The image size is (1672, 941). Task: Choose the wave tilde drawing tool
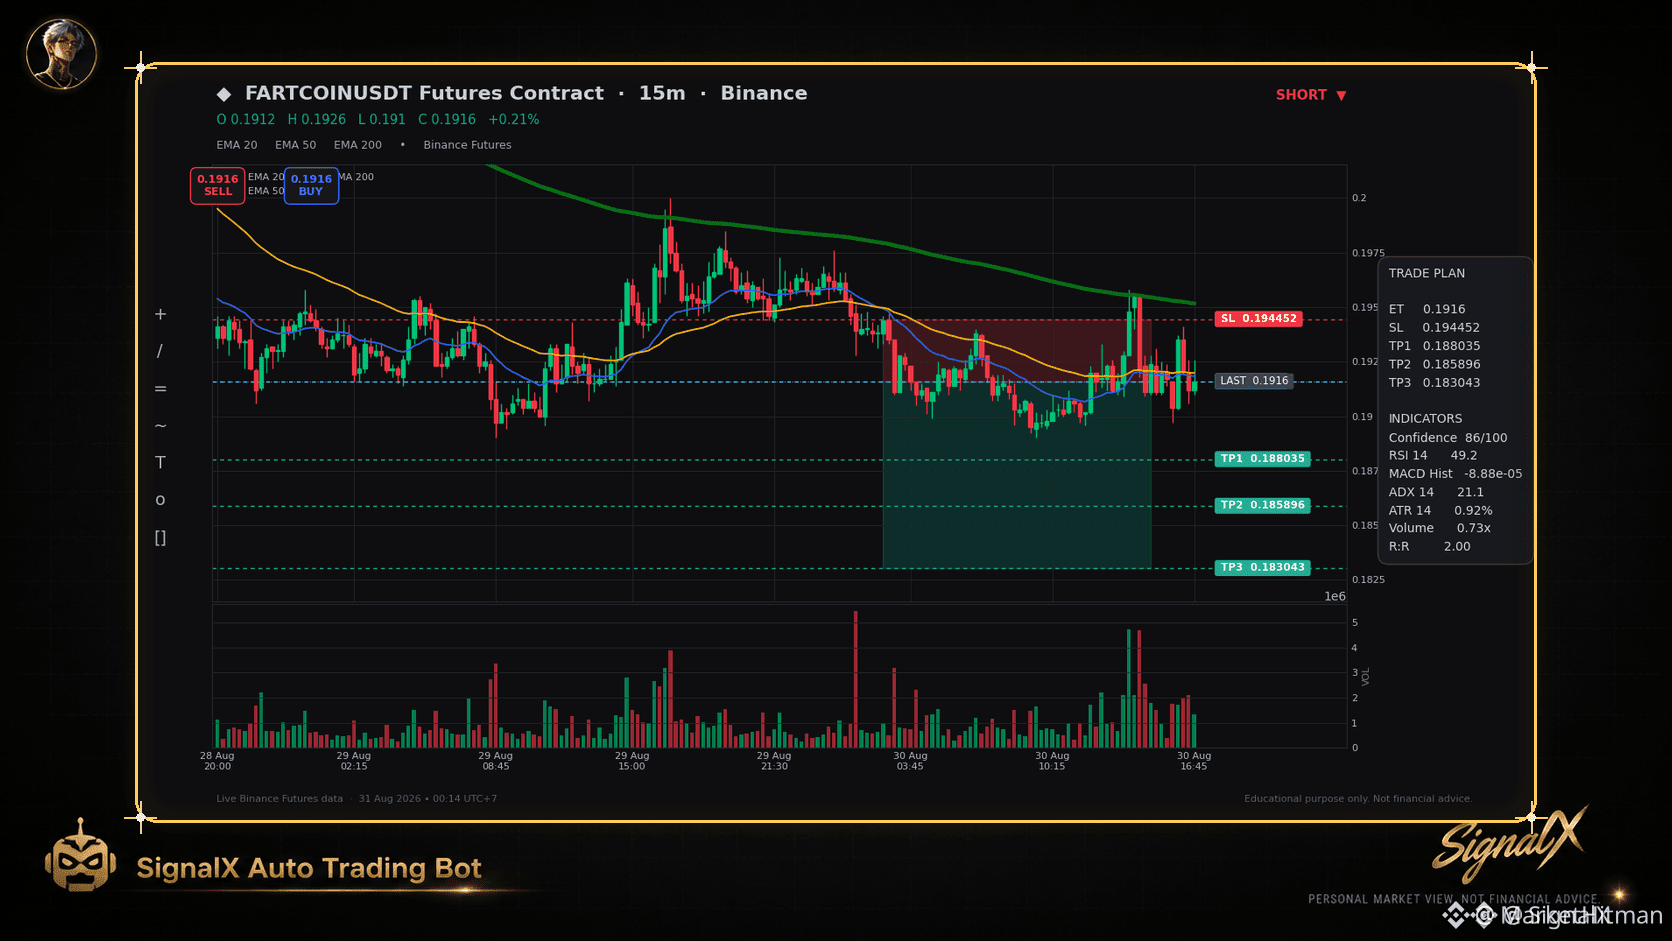point(160,426)
